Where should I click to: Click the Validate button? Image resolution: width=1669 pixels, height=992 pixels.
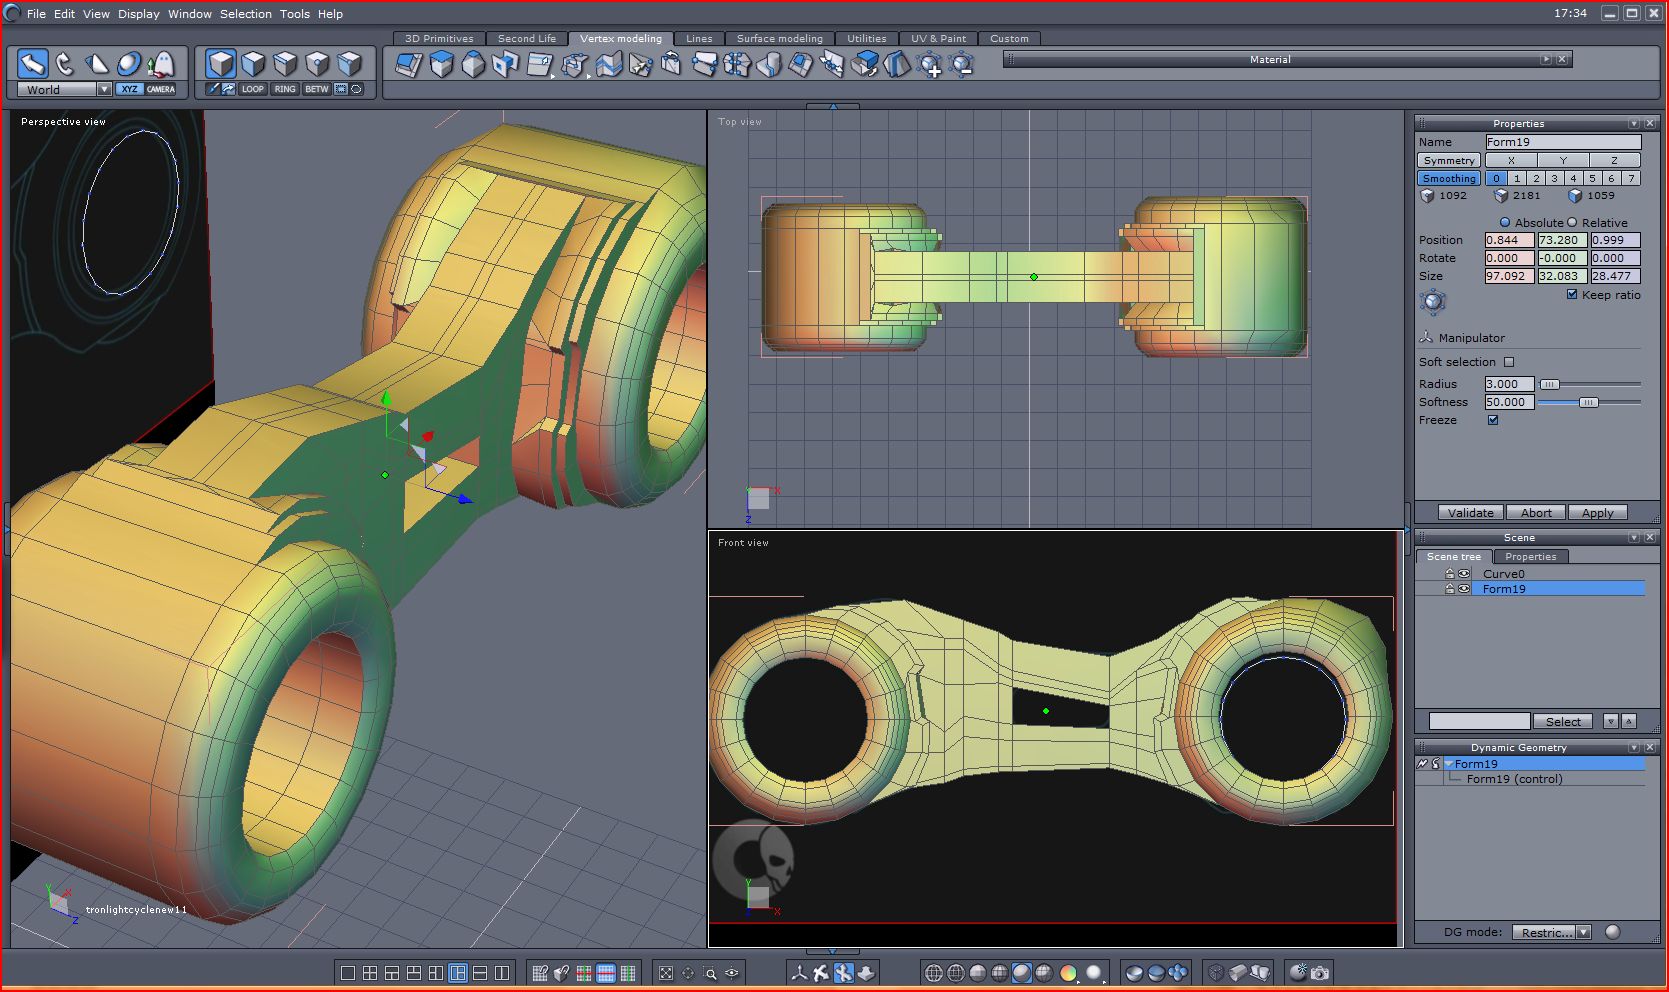click(1470, 512)
